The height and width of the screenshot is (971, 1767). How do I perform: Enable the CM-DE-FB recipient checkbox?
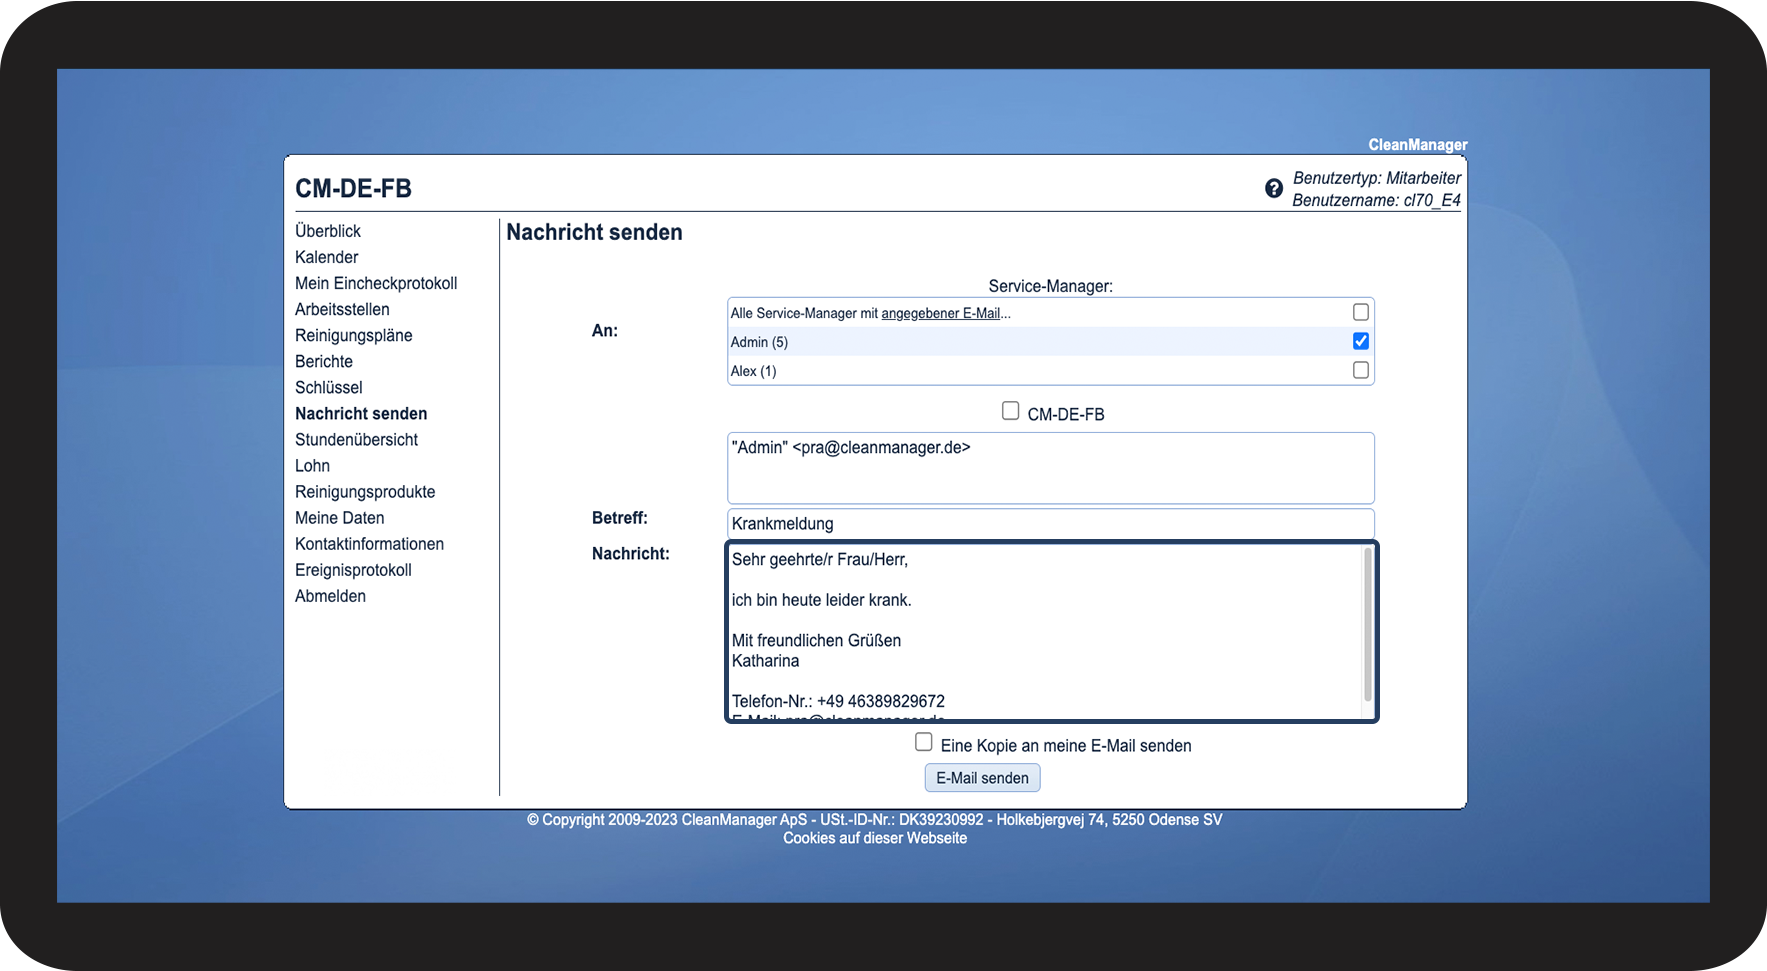coord(1010,411)
